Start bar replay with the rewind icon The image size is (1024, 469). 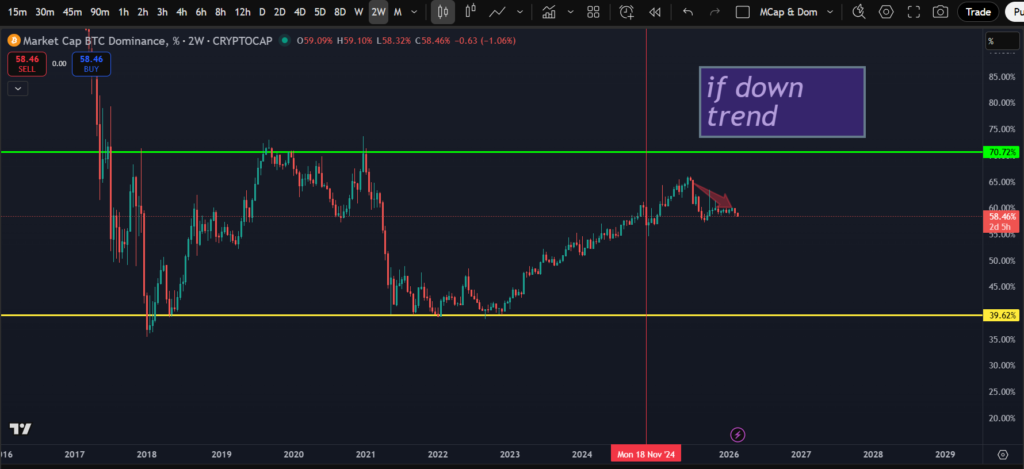(655, 12)
